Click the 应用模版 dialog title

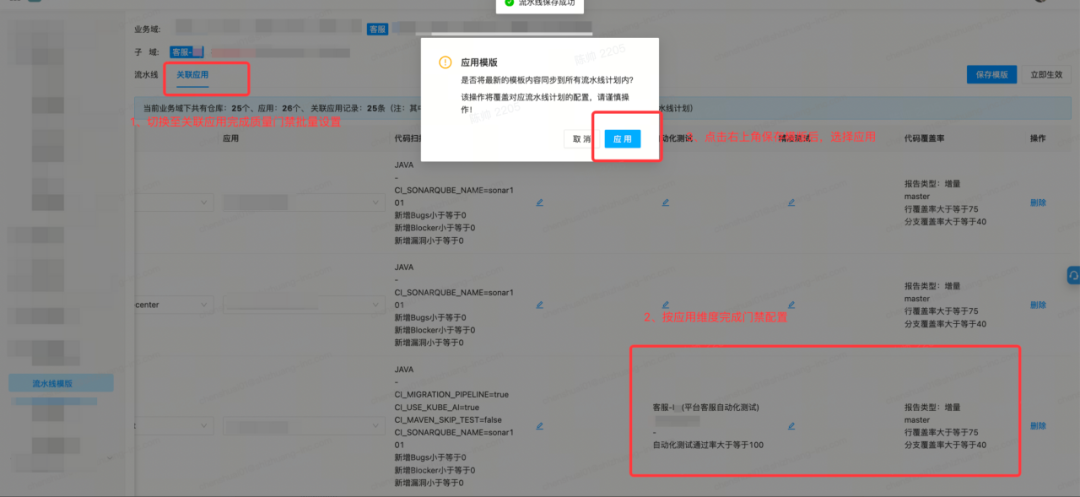(x=479, y=62)
